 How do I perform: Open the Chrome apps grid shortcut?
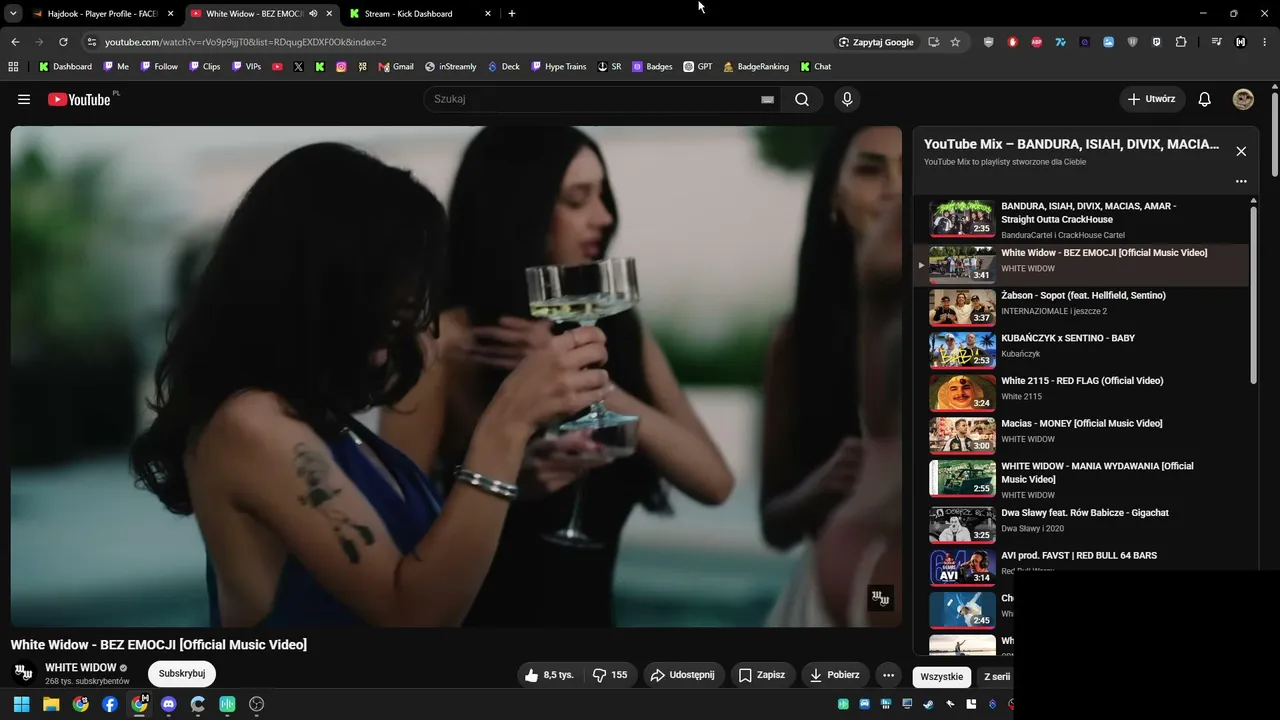[x=13, y=67]
